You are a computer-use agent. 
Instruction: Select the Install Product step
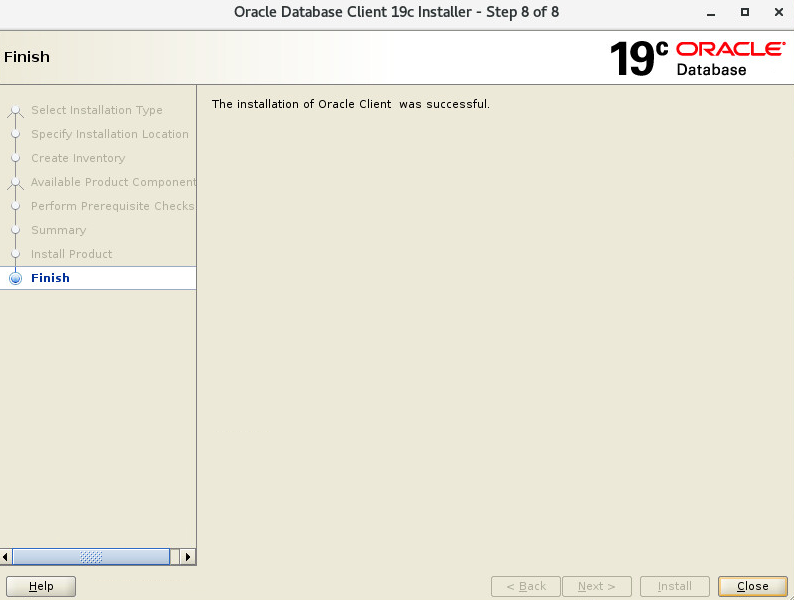pos(71,254)
